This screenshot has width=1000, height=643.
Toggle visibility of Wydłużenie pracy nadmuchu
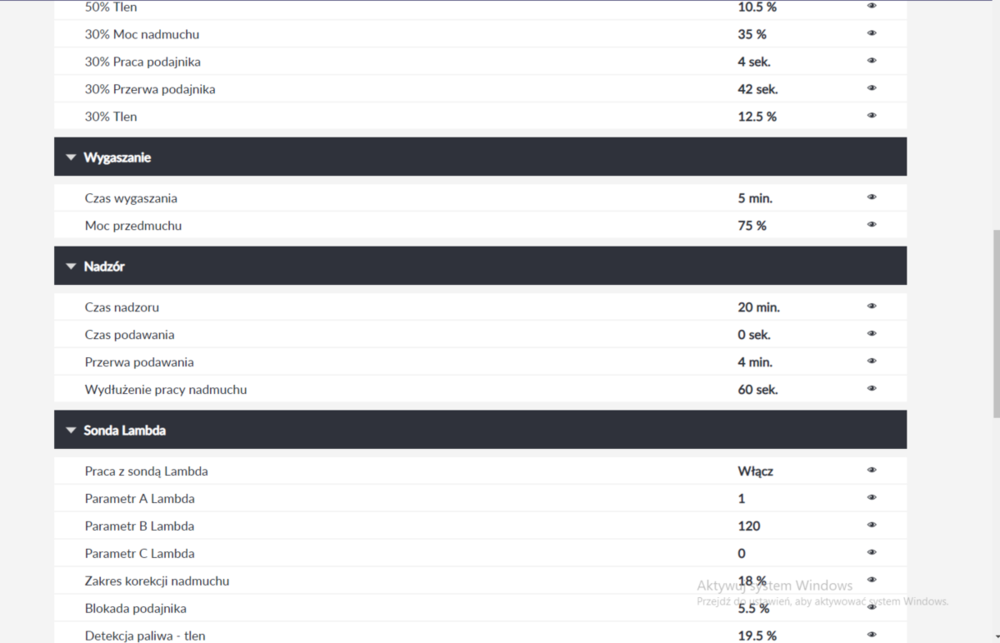click(x=872, y=388)
